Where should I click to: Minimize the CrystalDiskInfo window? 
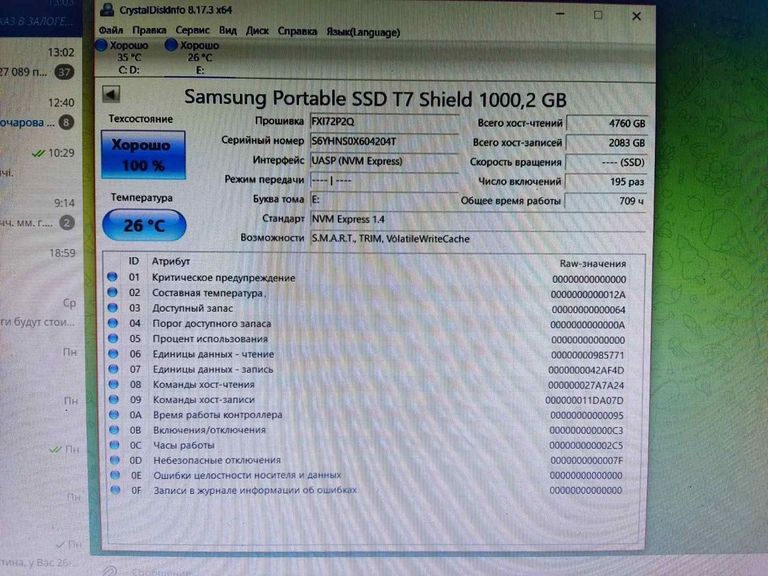coord(560,14)
